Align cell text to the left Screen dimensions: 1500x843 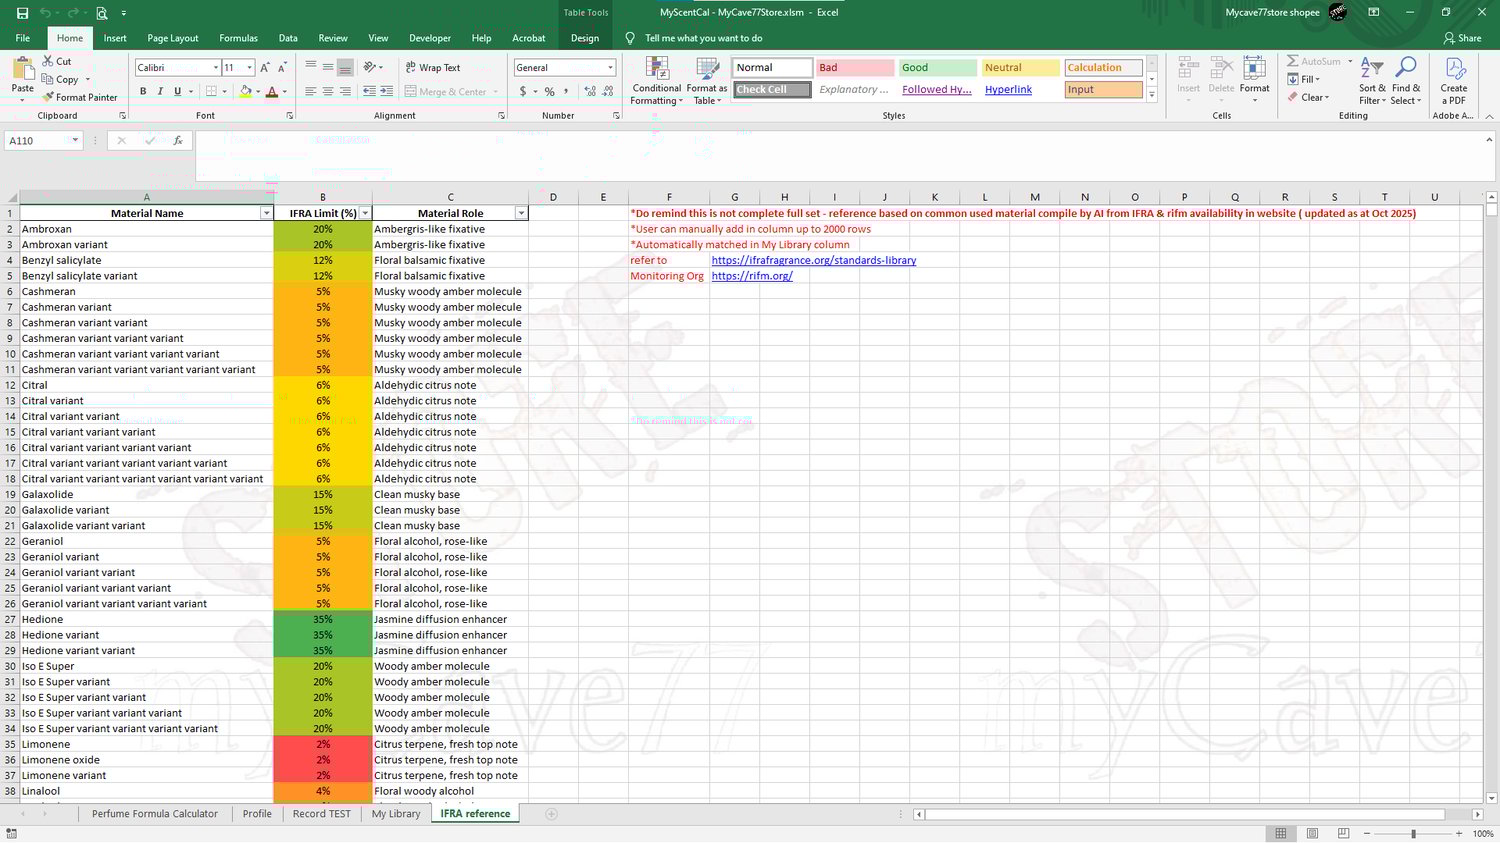(311, 91)
